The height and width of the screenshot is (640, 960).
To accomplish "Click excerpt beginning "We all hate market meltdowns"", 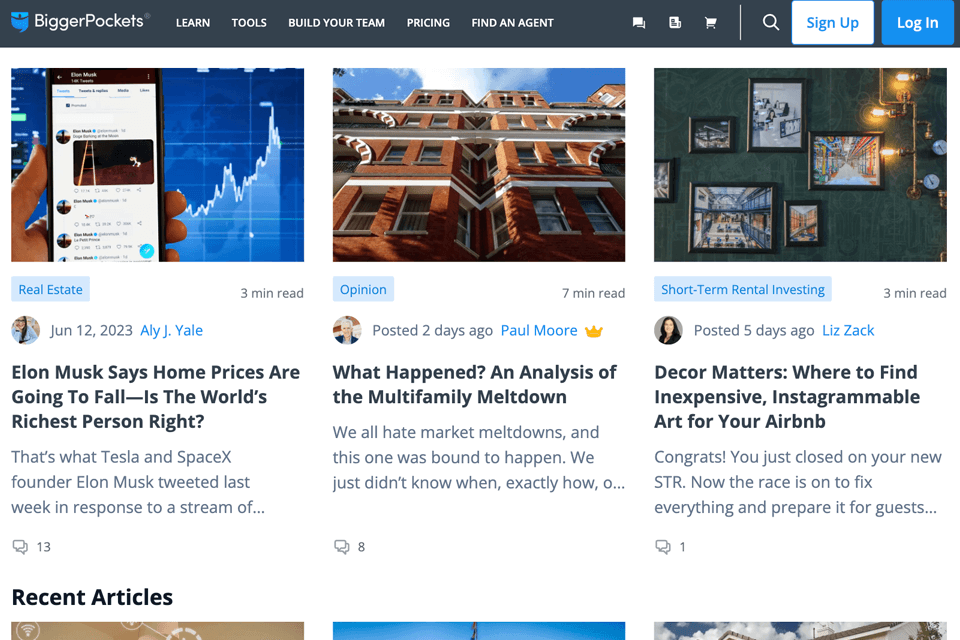I will point(479,457).
